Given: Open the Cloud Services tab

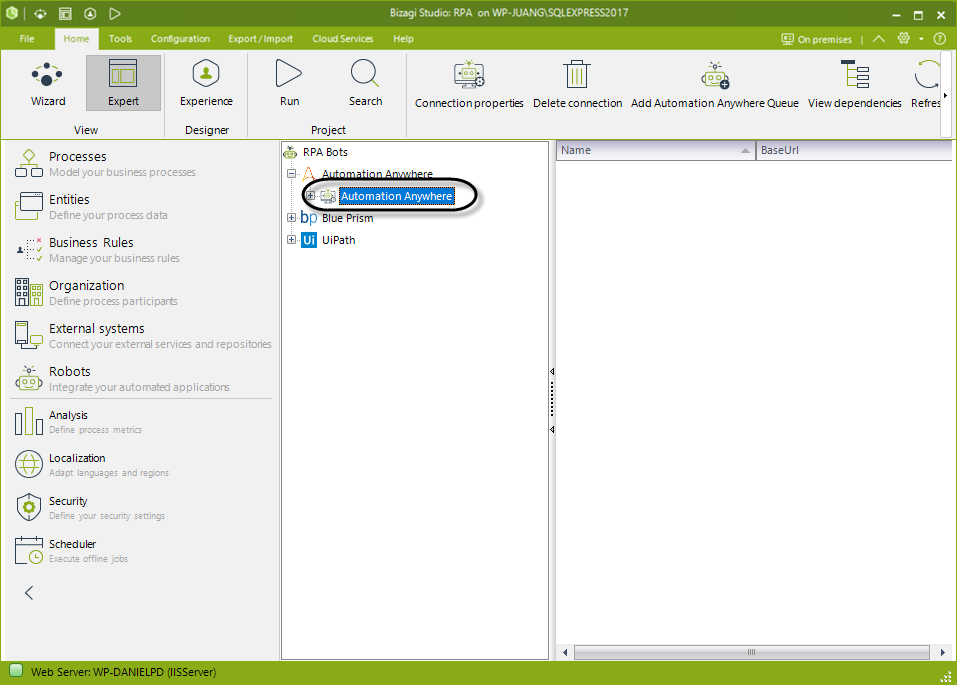Looking at the screenshot, I should click(x=343, y=38).
